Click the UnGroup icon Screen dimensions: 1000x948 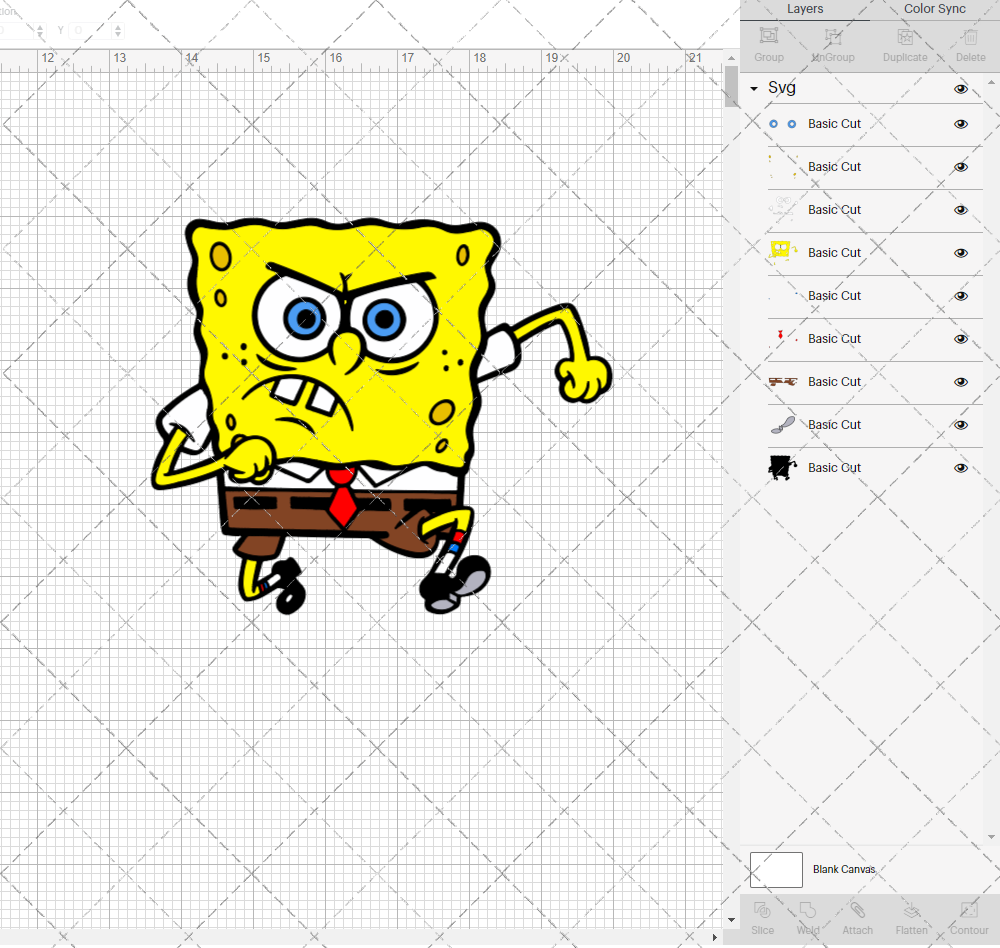[x=833, y=36]
